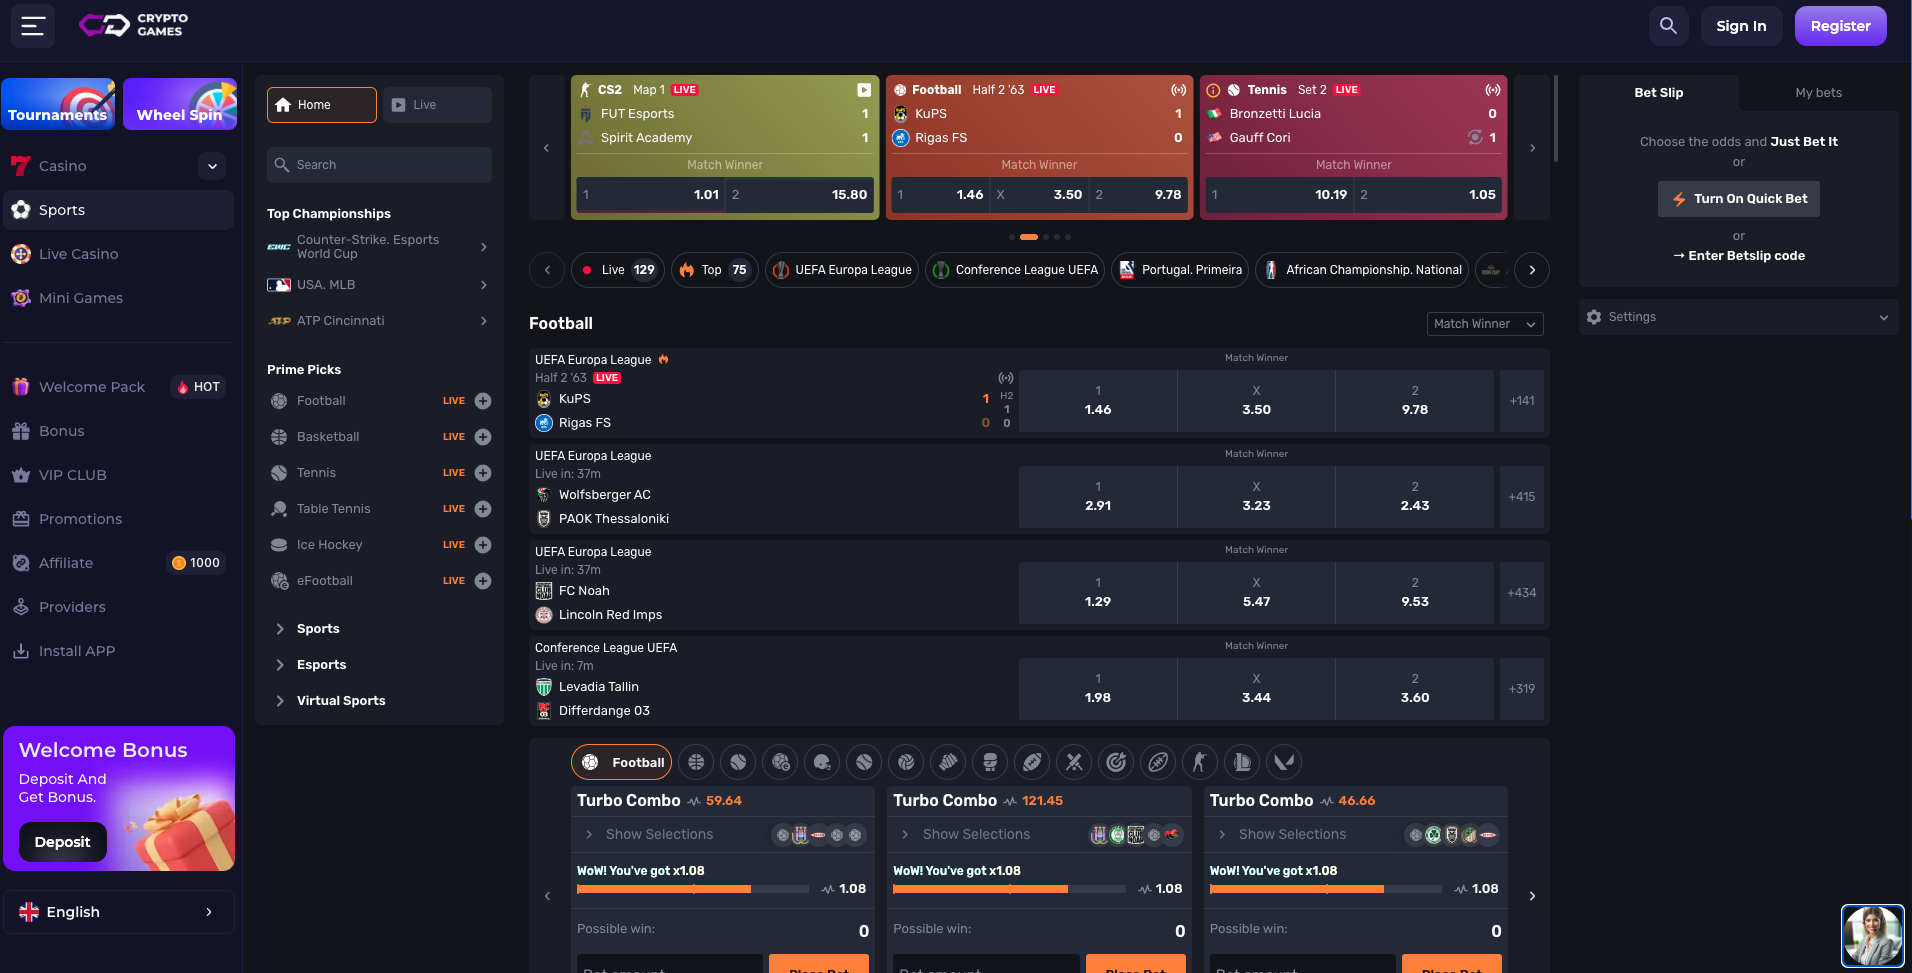Switch to the Live tab
The width and height of the screenshot is (1912, 973).
(x=437, y=105)
